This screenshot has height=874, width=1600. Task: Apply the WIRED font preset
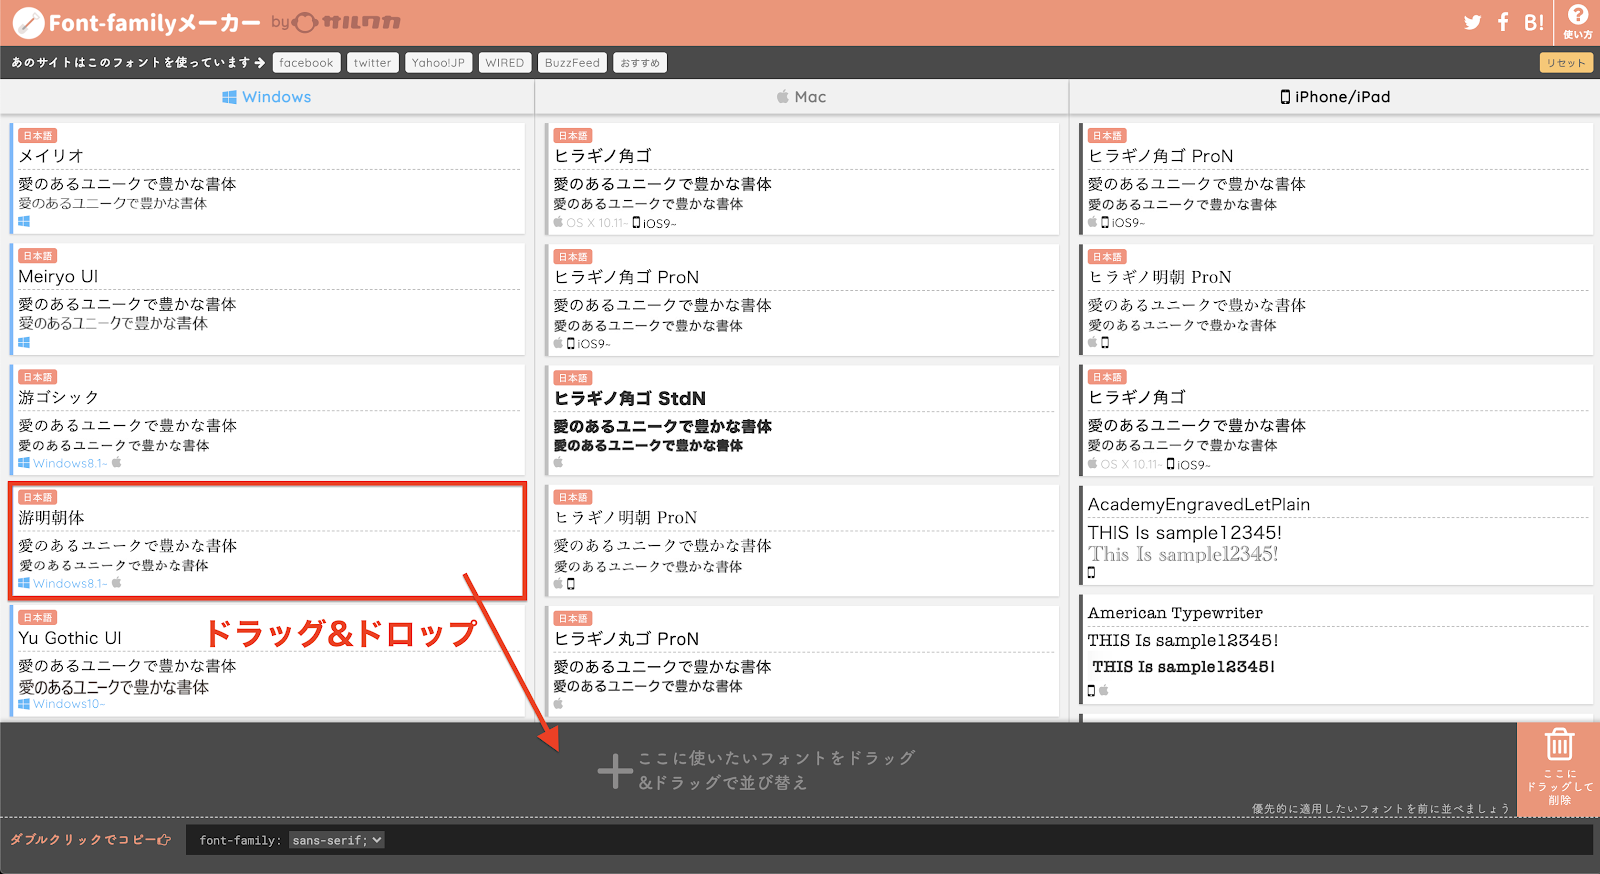pos(504,63)
